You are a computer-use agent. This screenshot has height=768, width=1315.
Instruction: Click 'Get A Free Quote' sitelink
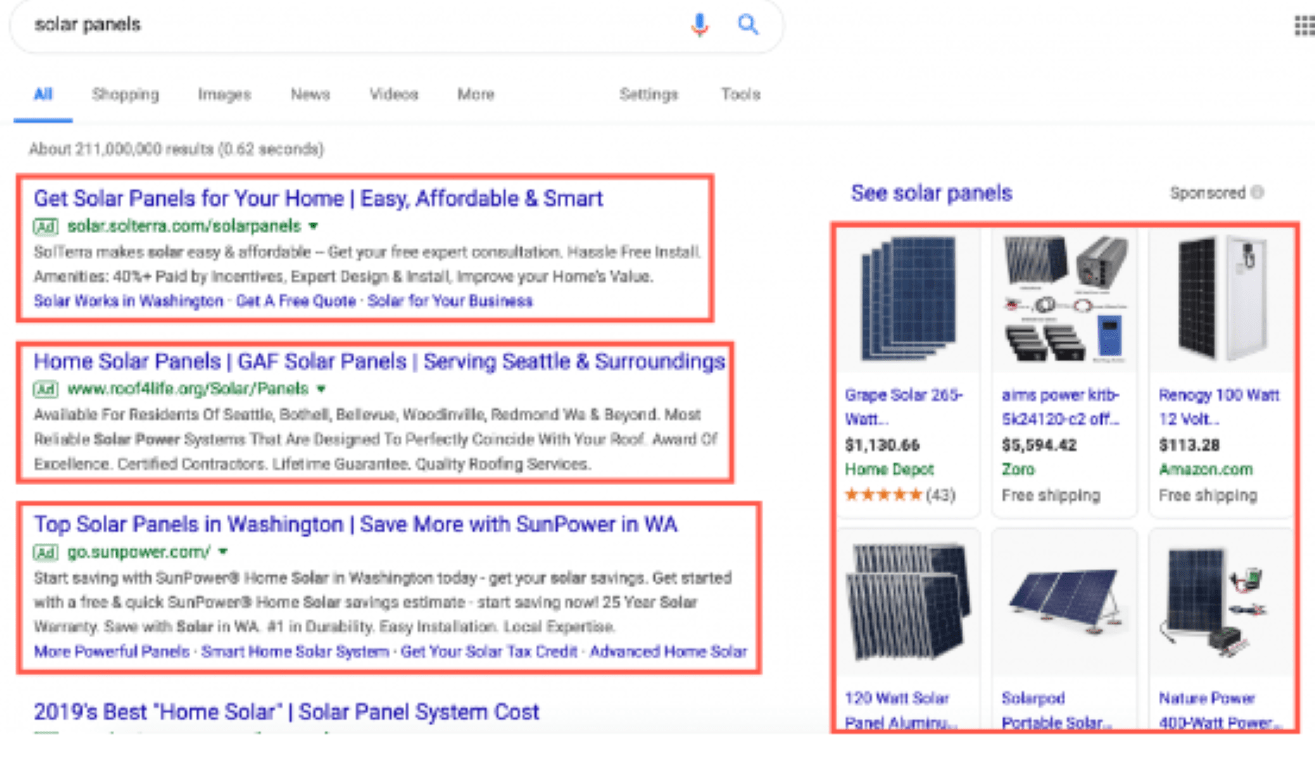coord(296,301)
